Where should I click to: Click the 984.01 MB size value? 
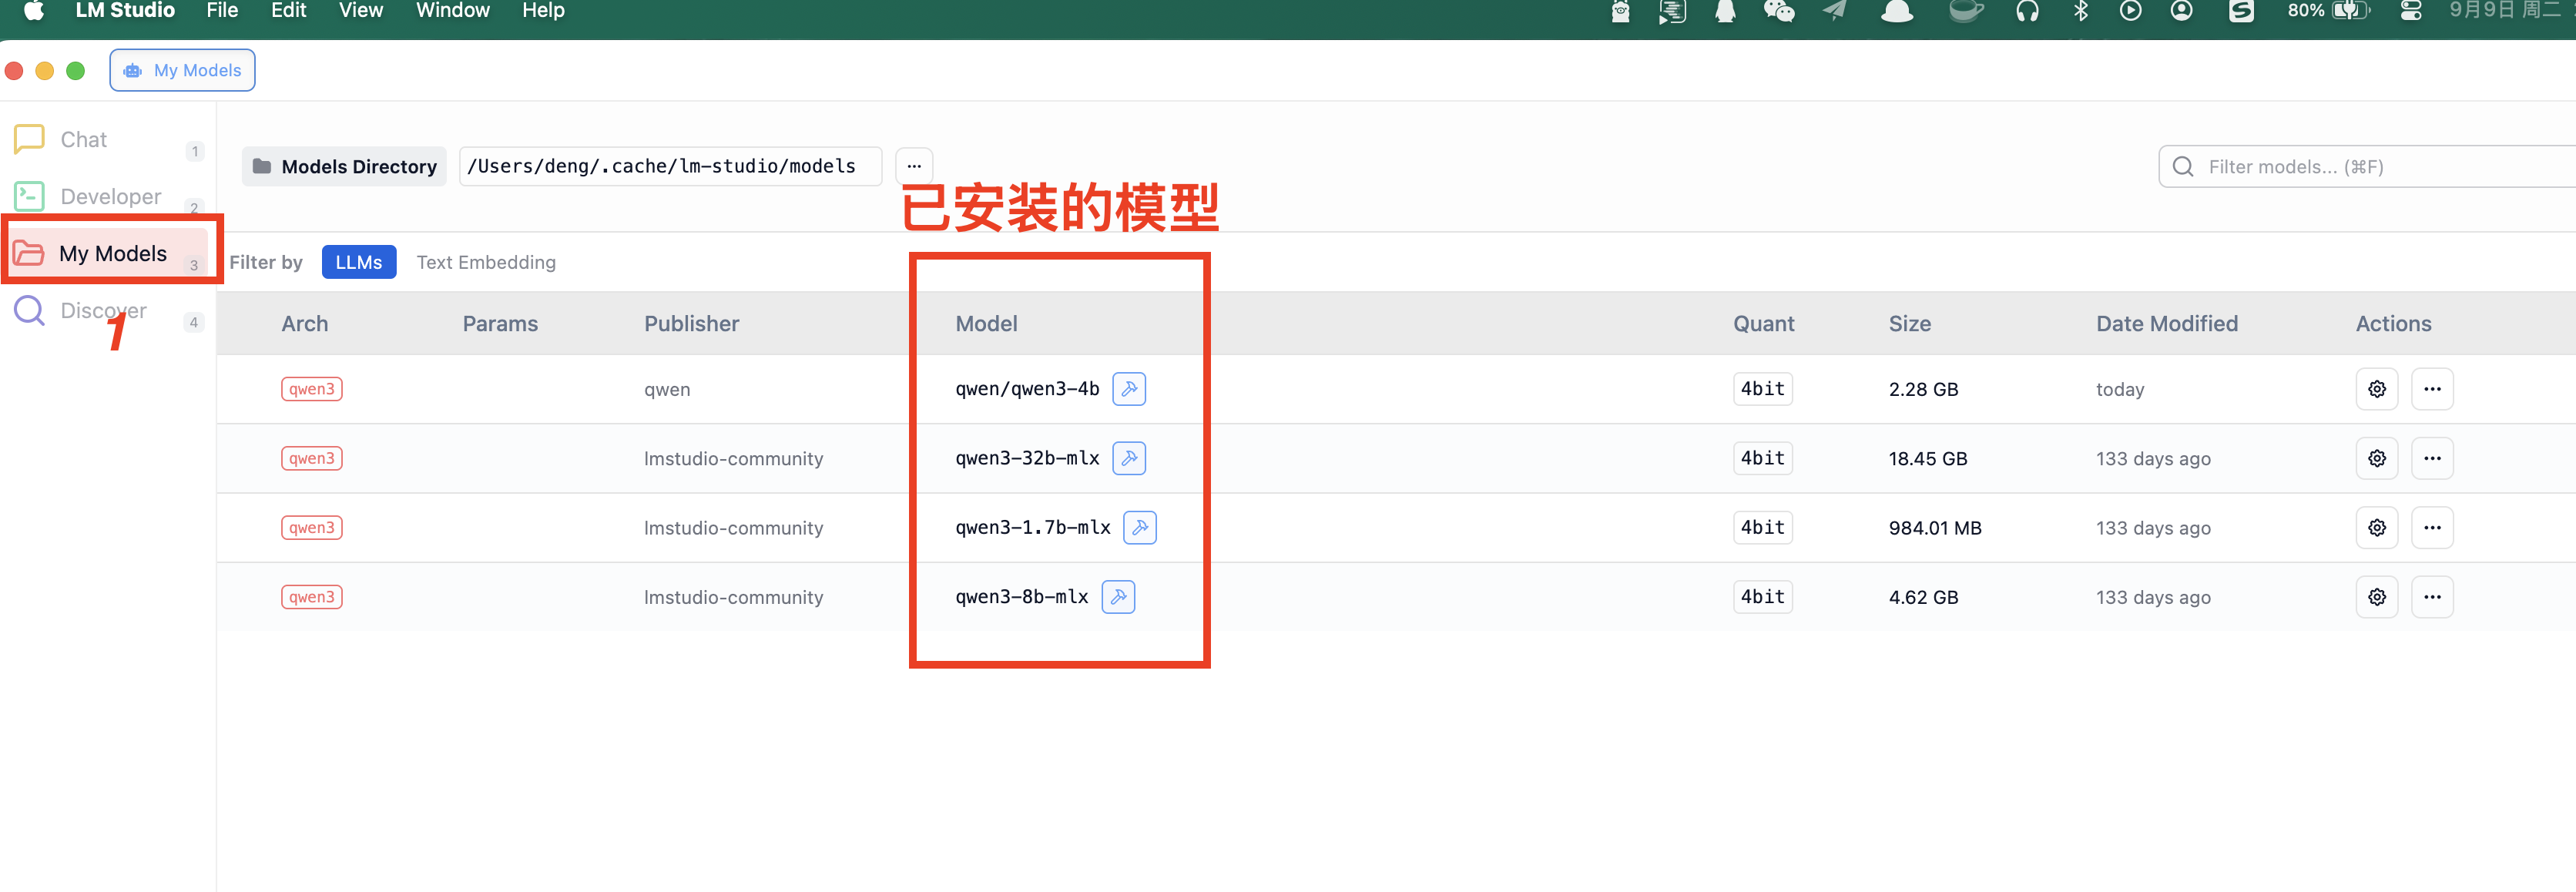tap(1935, 528)
